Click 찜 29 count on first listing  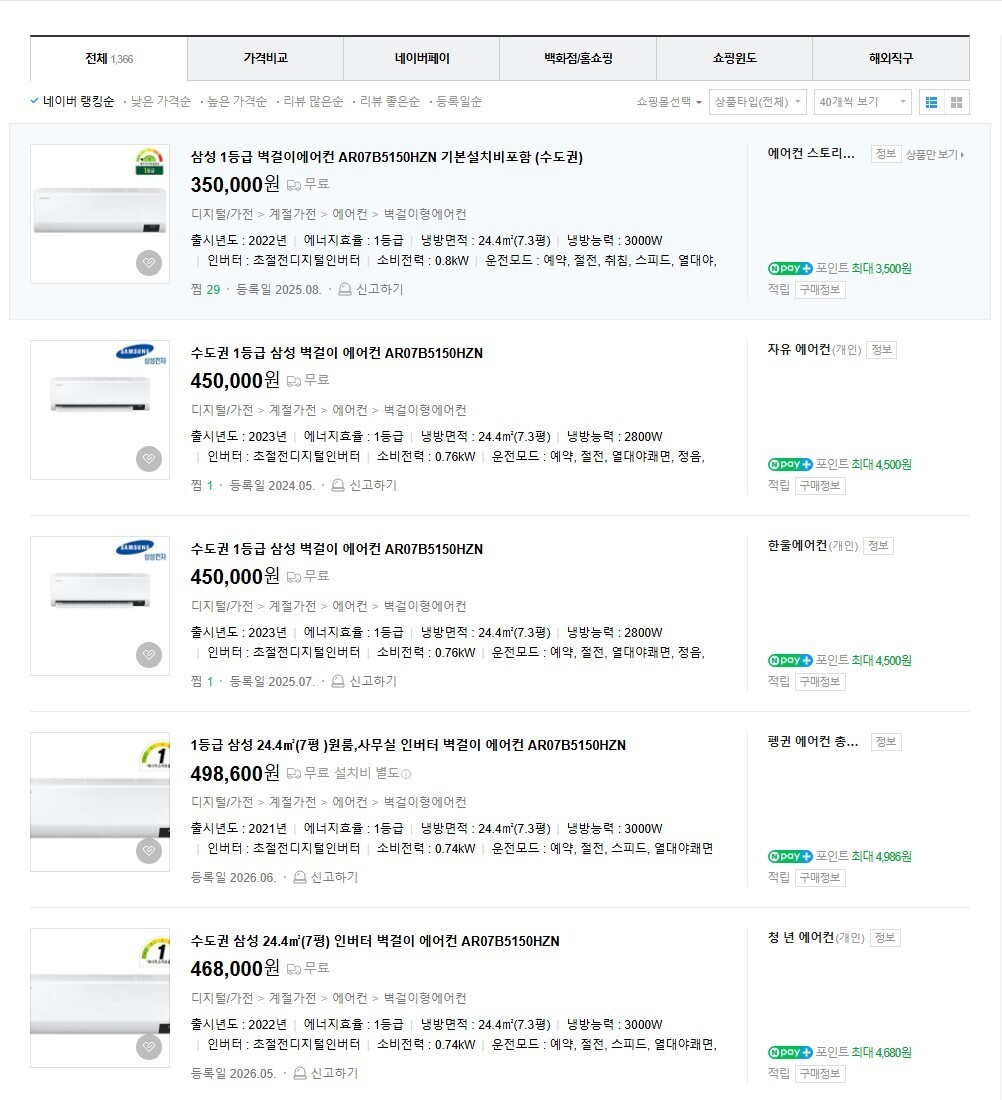[x=206, y=289]
